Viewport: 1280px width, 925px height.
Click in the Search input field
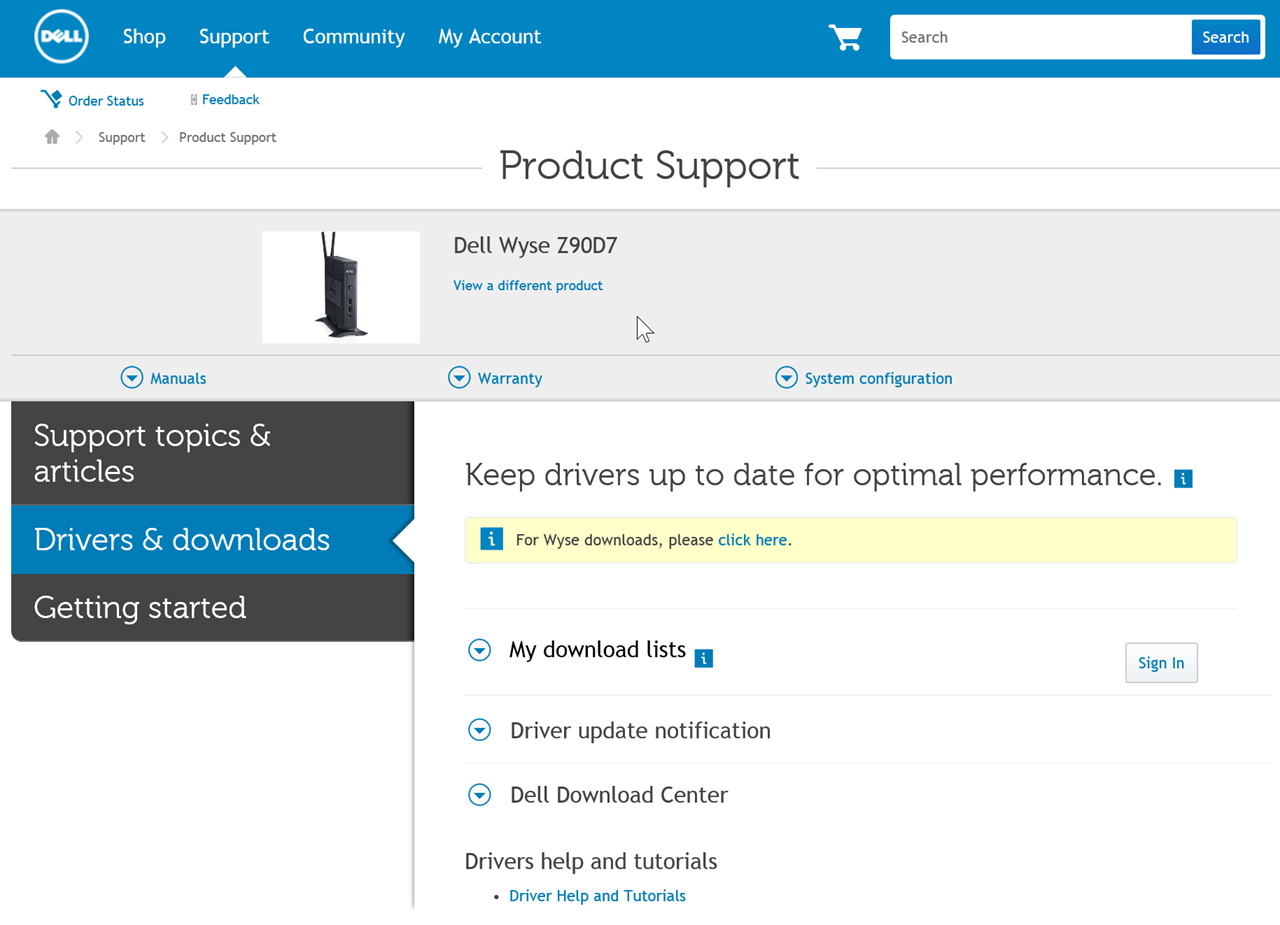click(1040, 38)
